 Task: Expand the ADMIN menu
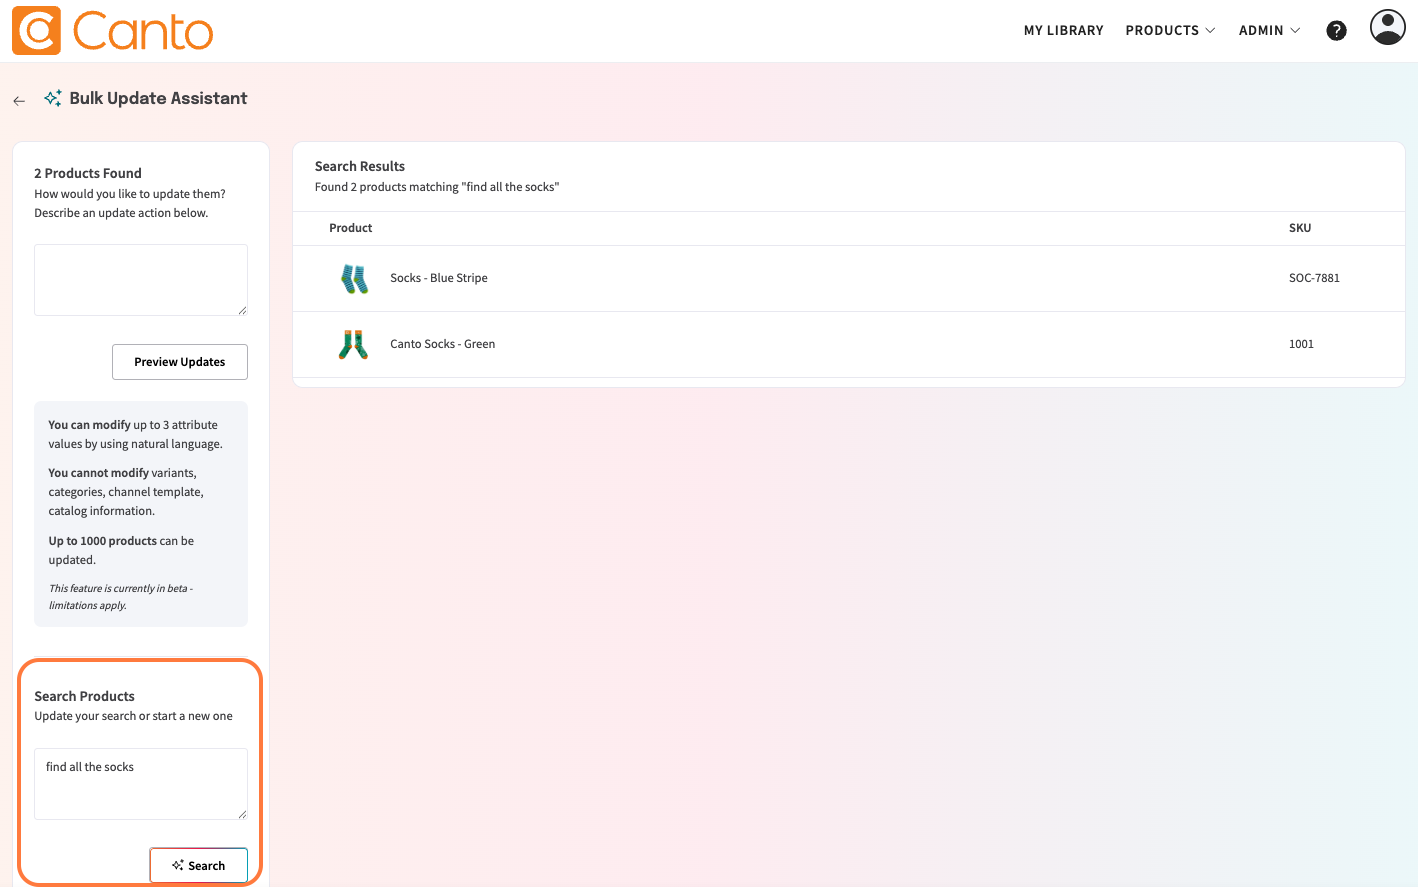tap(1269, 31)
